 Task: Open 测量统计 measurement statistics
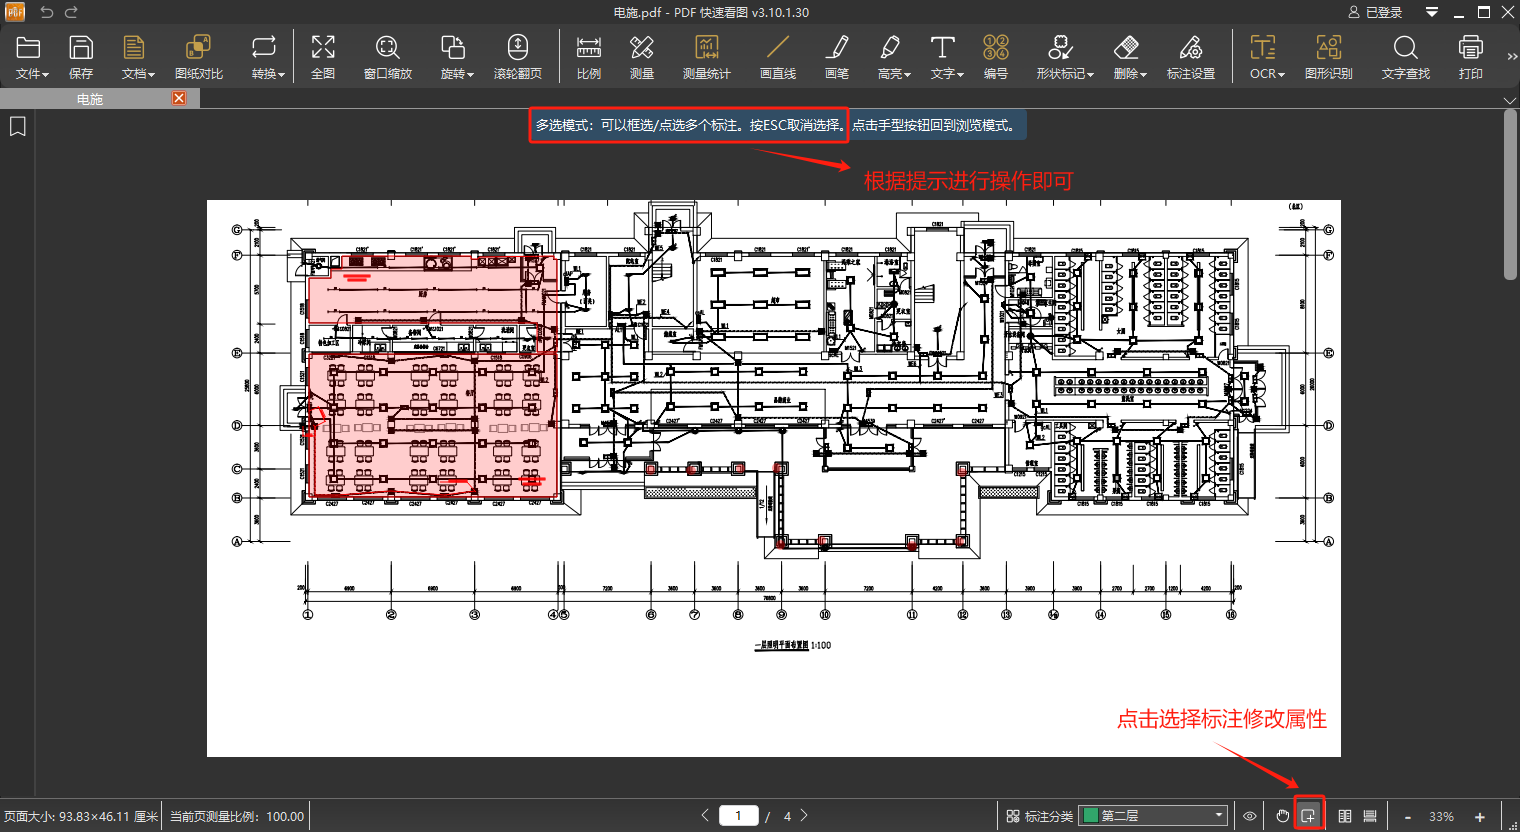707,57
